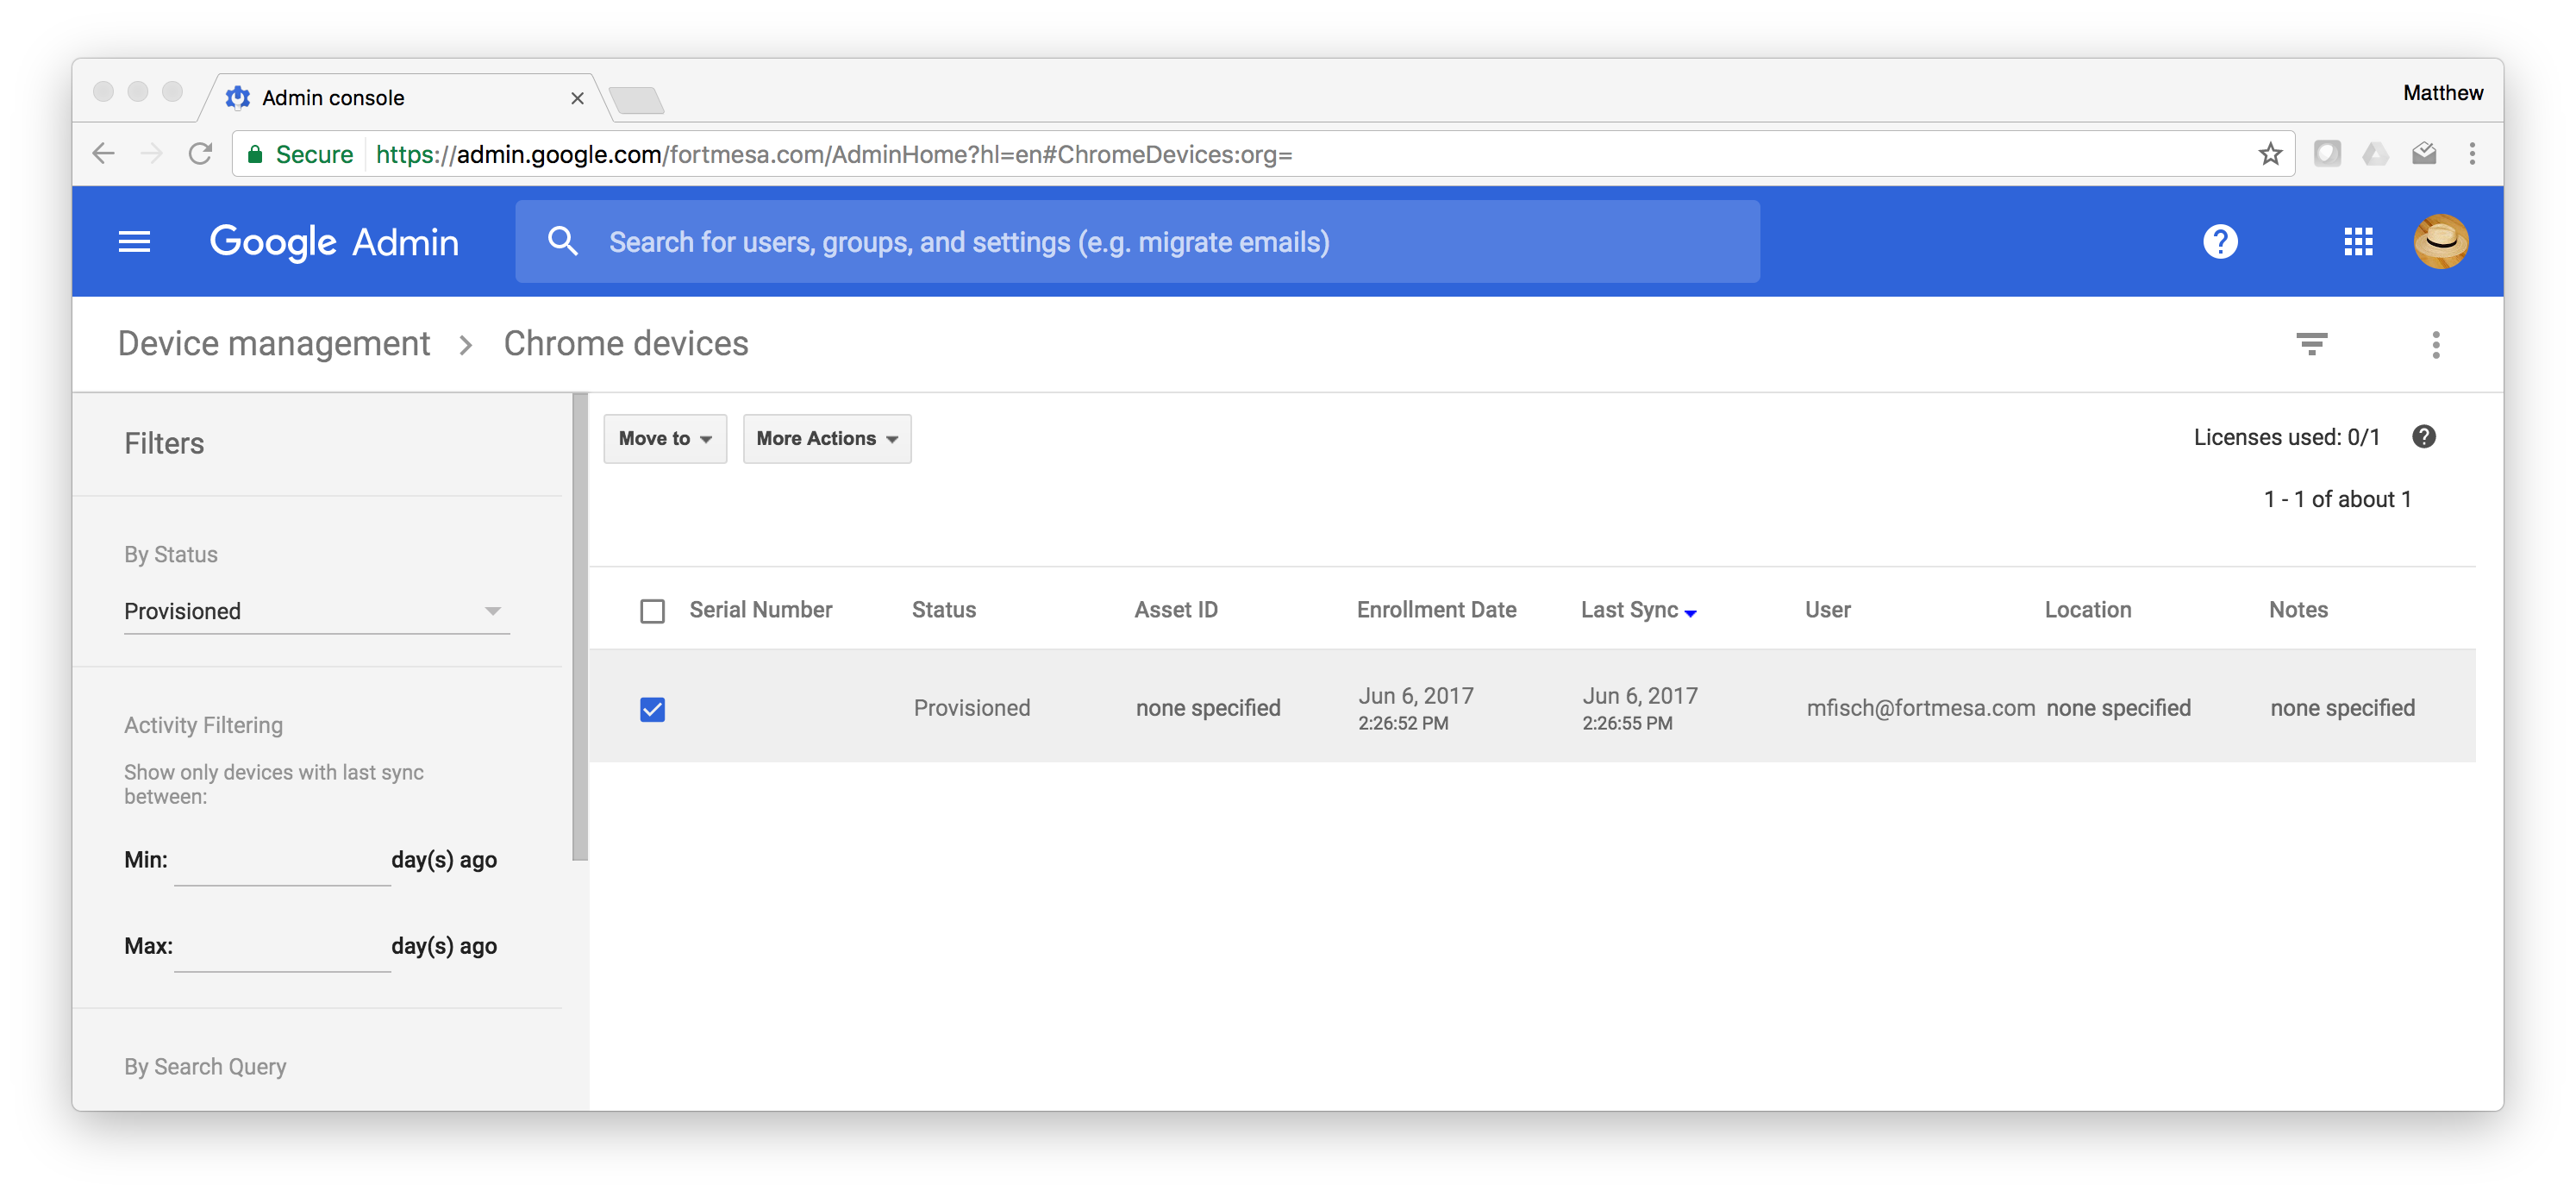The height and width of the screenshot is (1197, 2576).
Task: Open the main hamburger menu
Action: click(x=134, y=241)
